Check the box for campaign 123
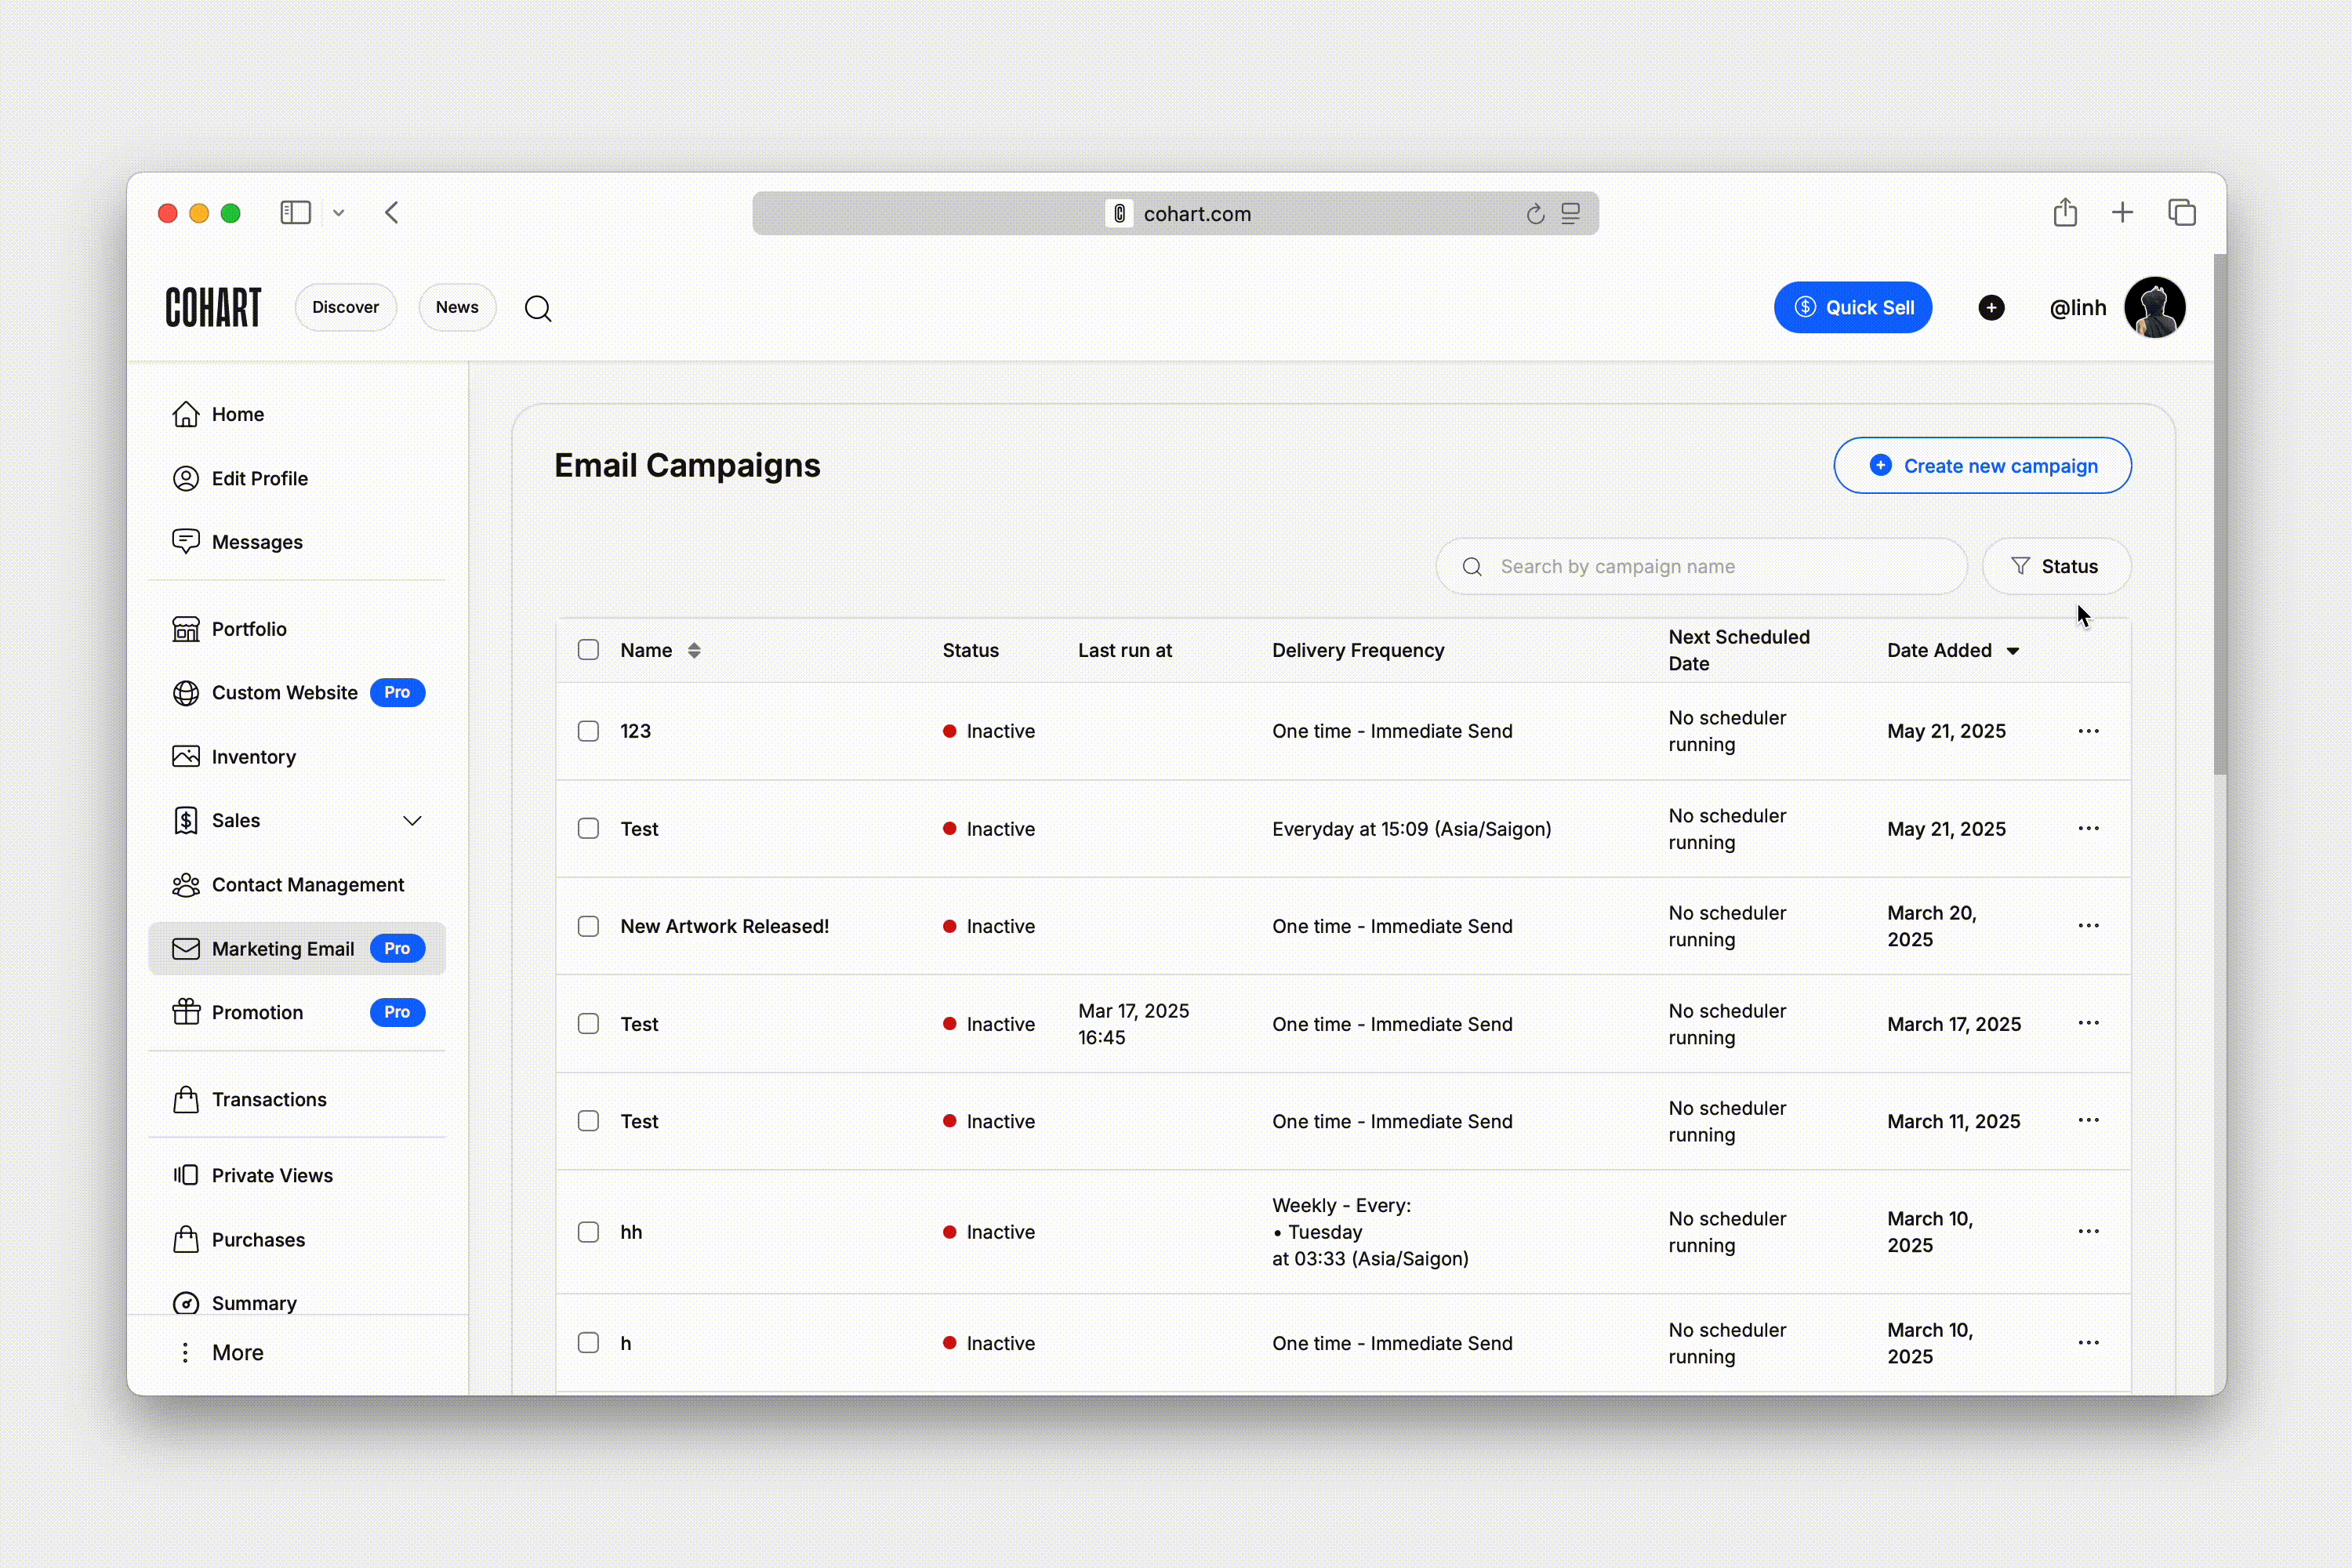The image size is (2352, 1568). [x=588, y=731]
